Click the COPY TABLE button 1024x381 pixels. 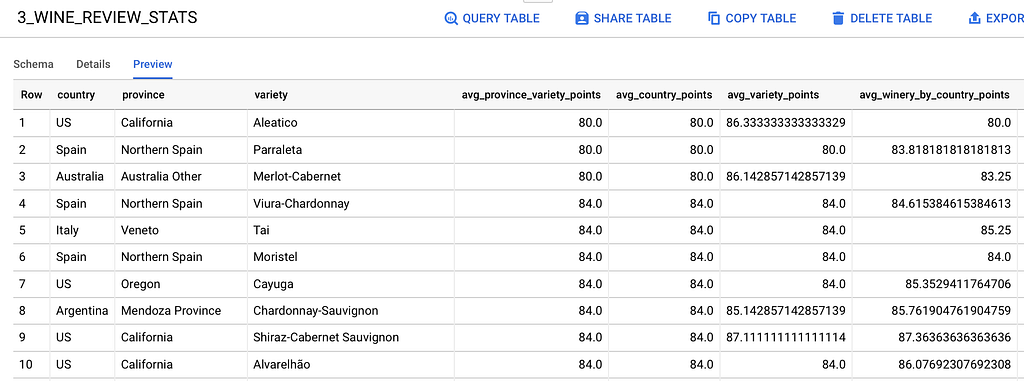[x=752, y=18]
